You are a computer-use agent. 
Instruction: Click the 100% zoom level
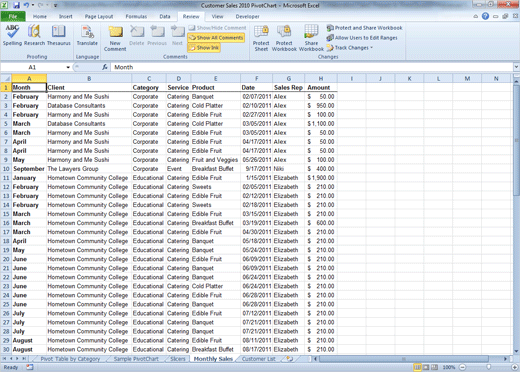(x=449, y=367)
